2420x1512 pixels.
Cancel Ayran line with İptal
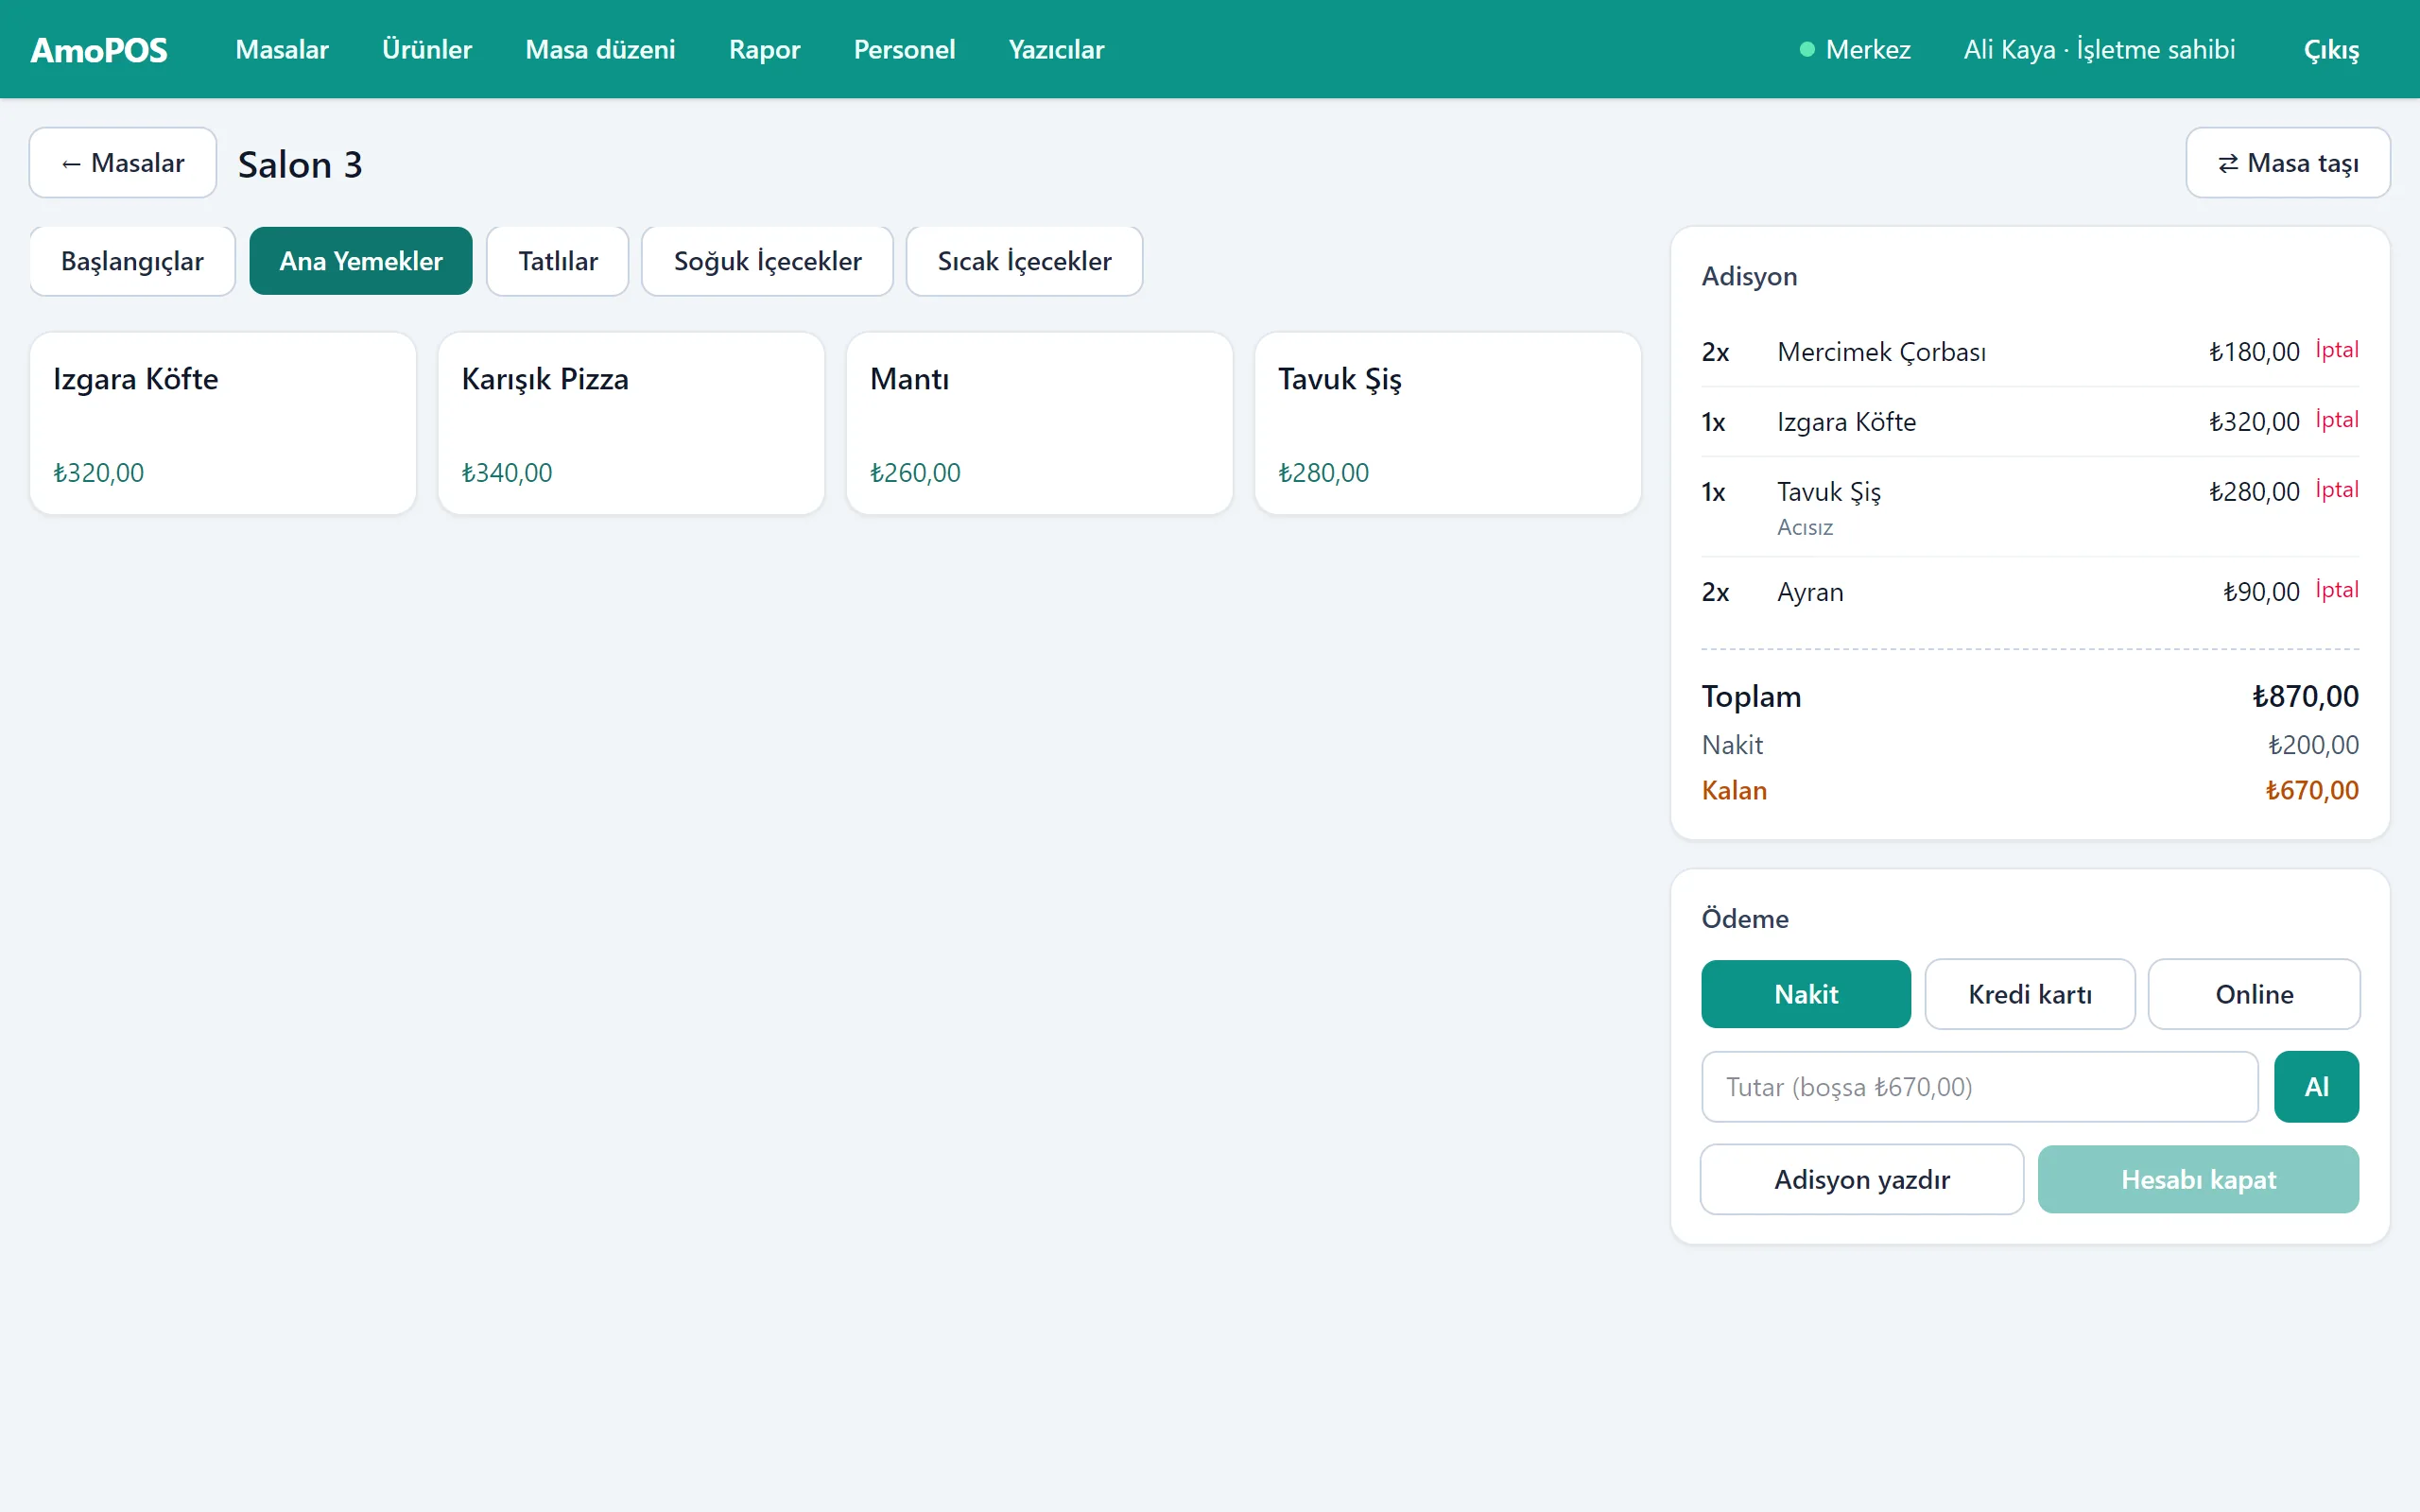click(2337, 590)
